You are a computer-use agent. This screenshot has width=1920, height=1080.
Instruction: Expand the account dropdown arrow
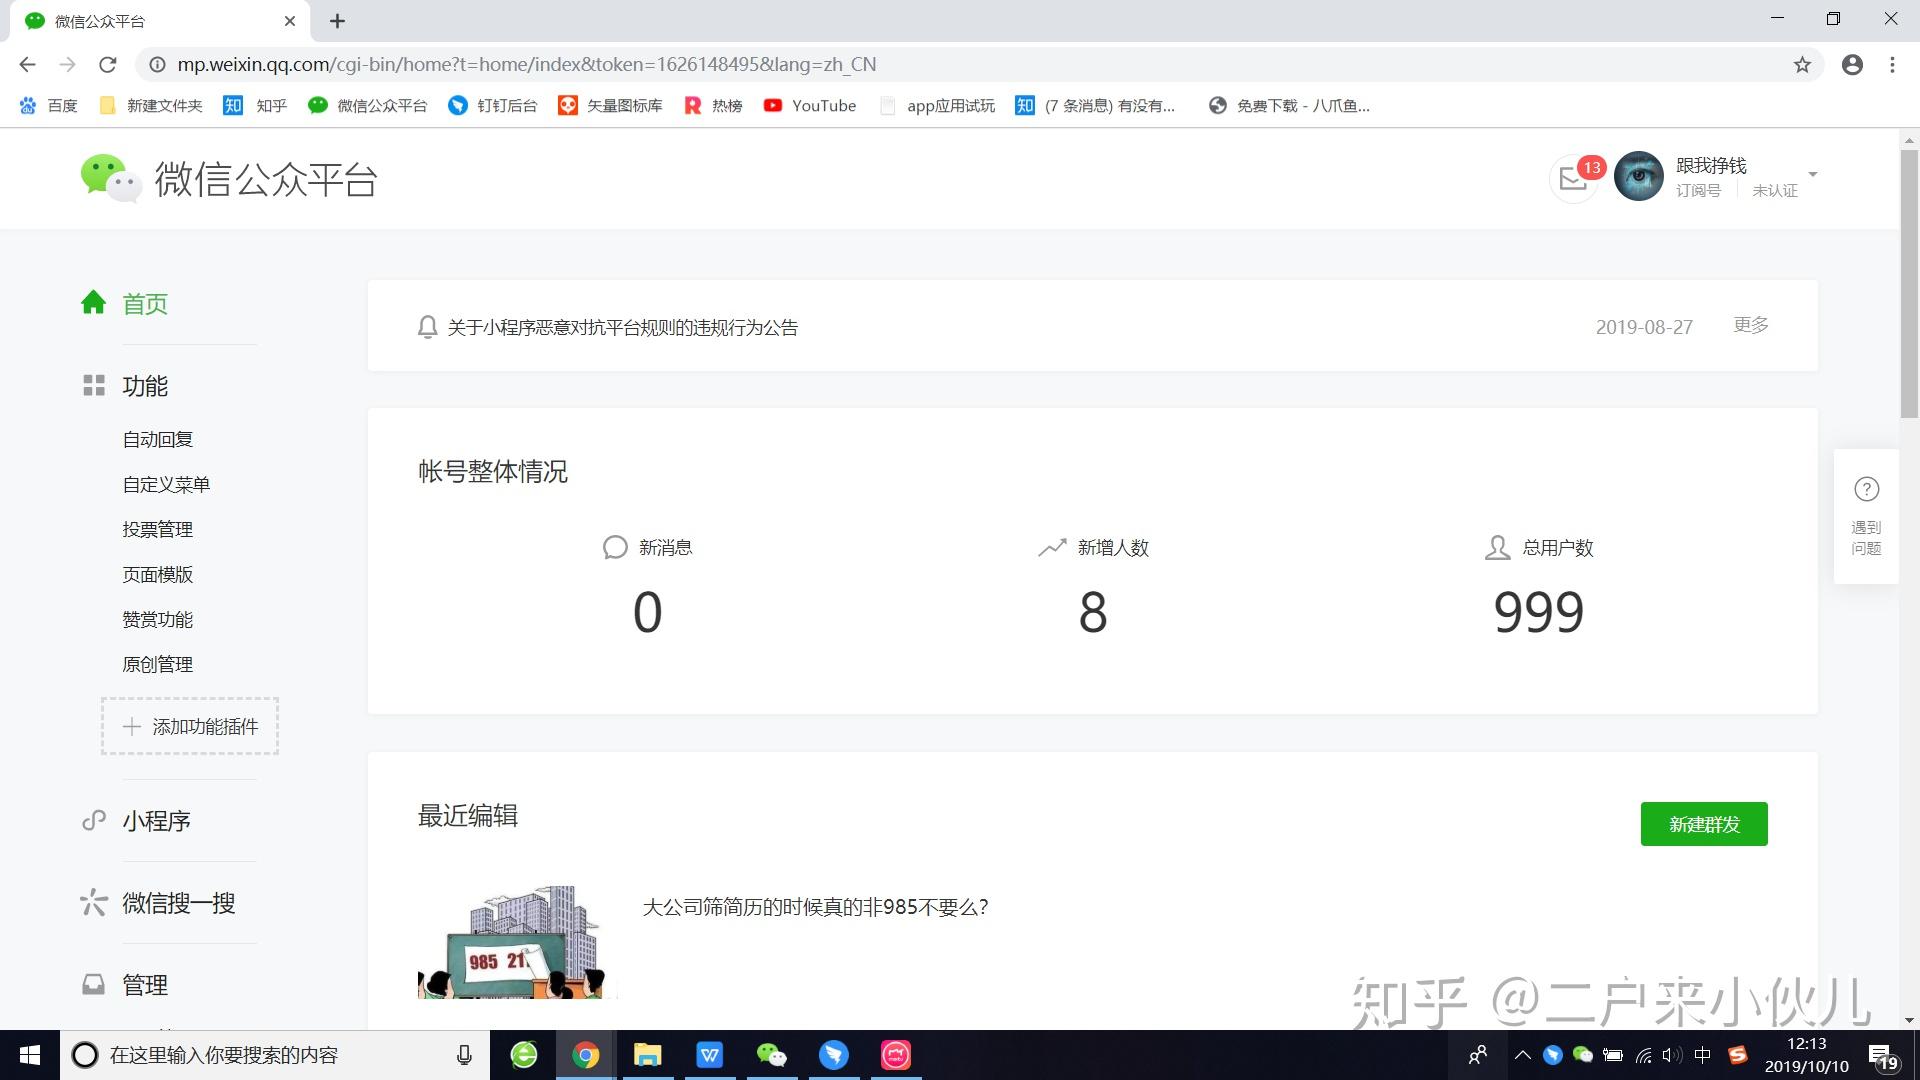point(1812,175)
